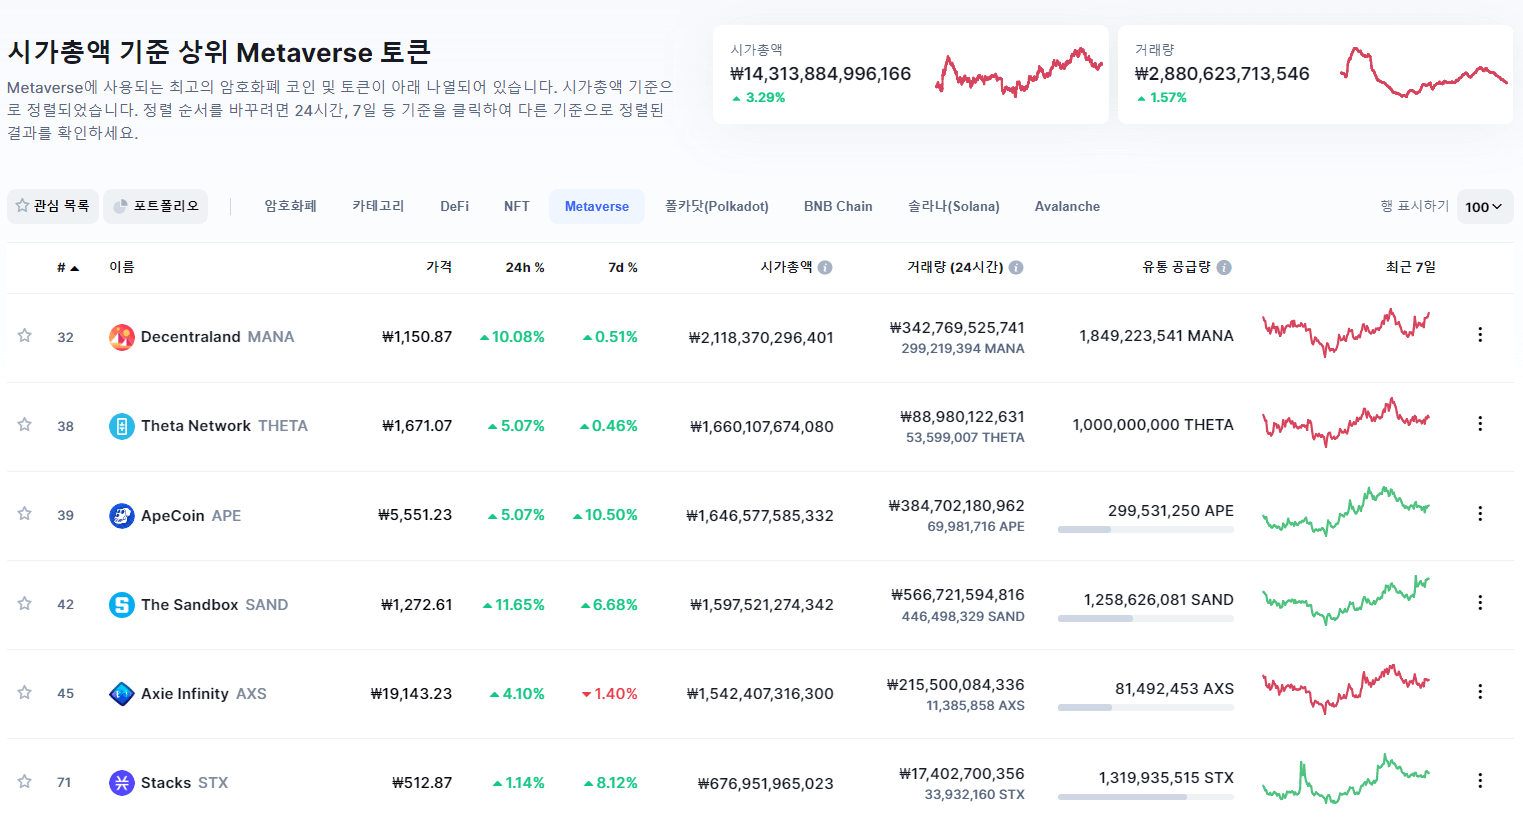Click the Stacks coin logo icon

tap(122, 783)
